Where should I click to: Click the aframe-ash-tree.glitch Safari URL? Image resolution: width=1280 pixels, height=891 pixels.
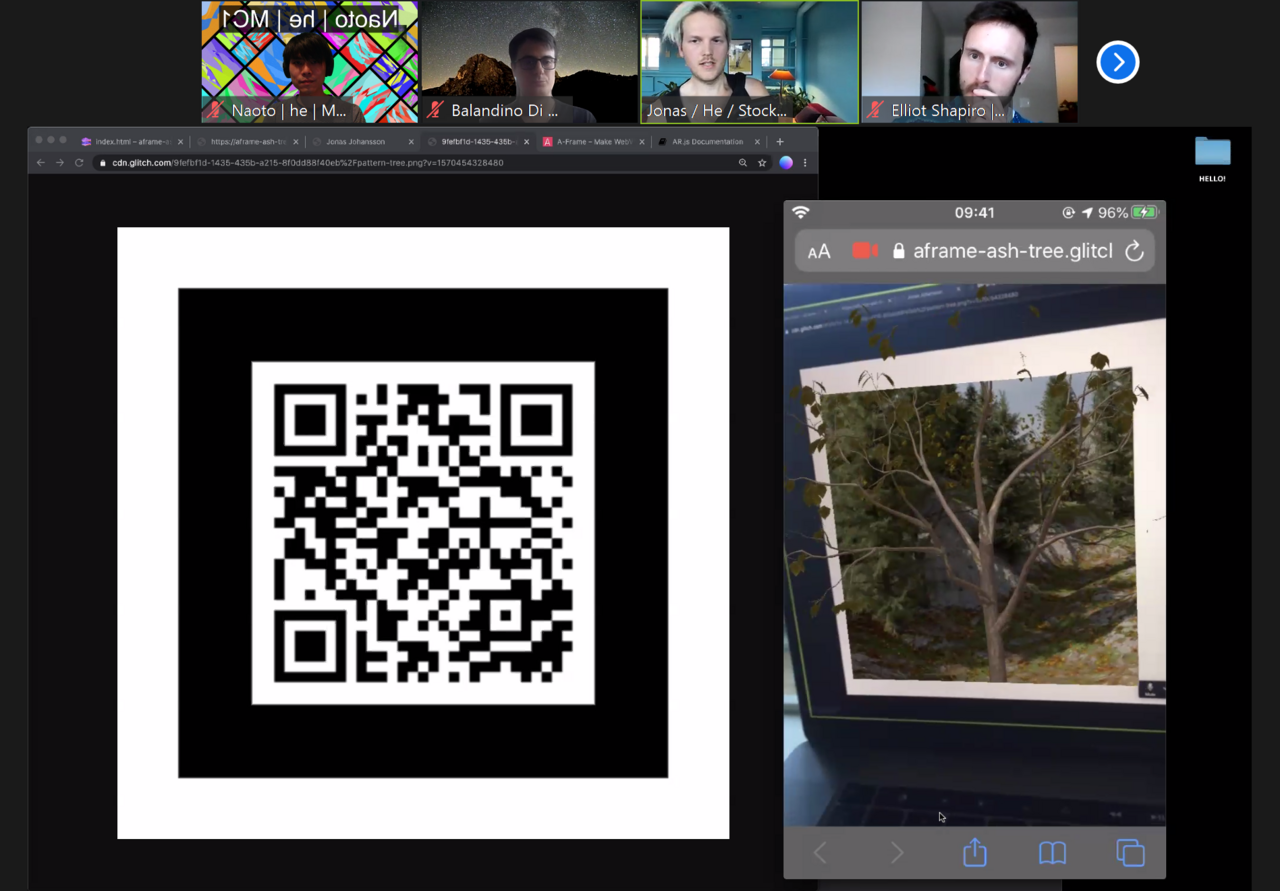pyautogui.click(x=1012, y=251)
